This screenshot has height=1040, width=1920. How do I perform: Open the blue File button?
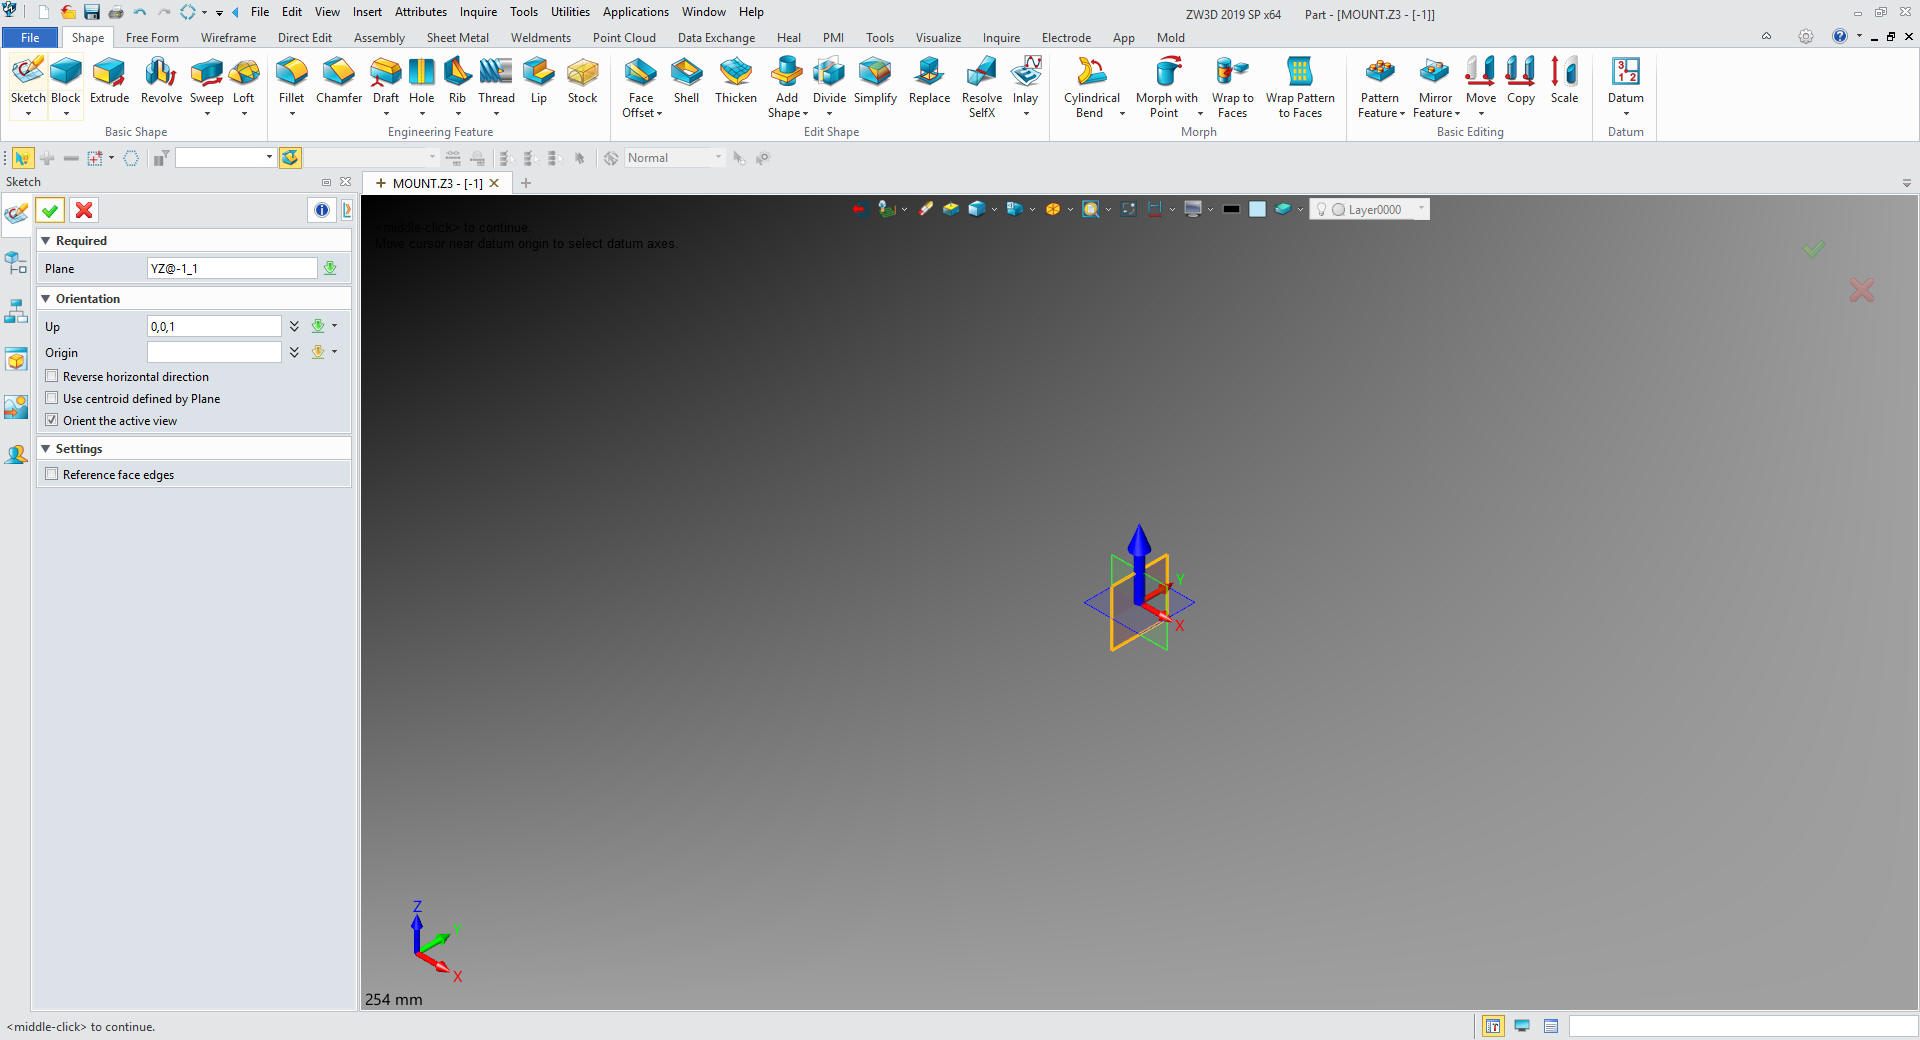[x=30, y=38]
